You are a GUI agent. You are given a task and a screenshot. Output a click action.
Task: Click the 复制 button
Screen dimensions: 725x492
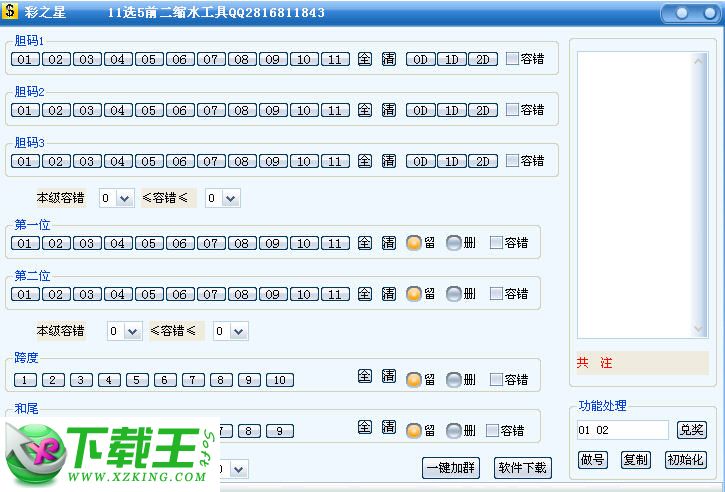pyautogui.click(x=636, y=460)
